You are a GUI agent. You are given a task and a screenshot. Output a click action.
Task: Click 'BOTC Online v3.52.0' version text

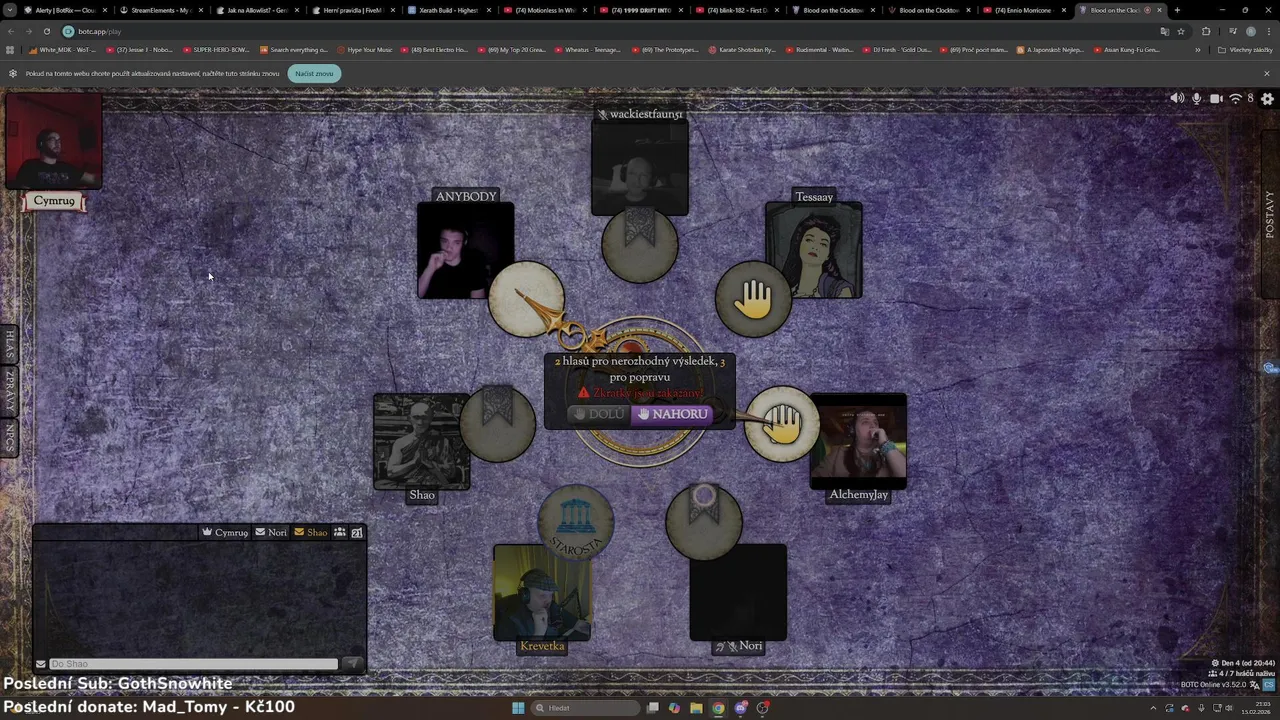tap(1214, 685)
